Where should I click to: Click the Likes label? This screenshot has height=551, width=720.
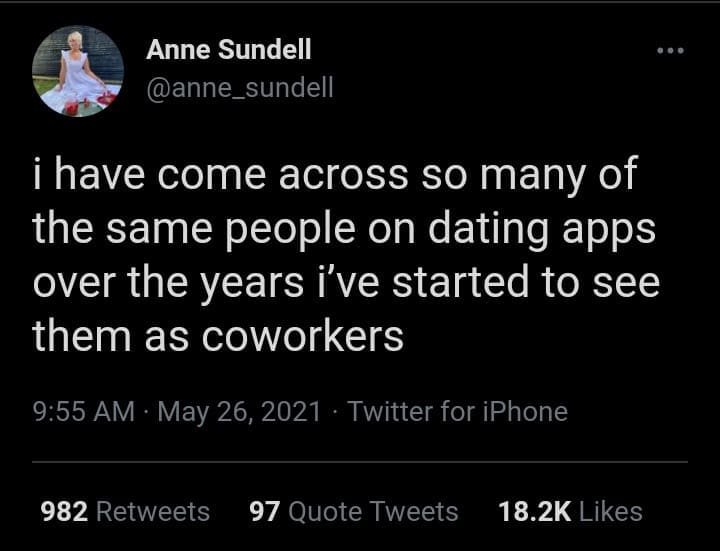coord(610,511)
